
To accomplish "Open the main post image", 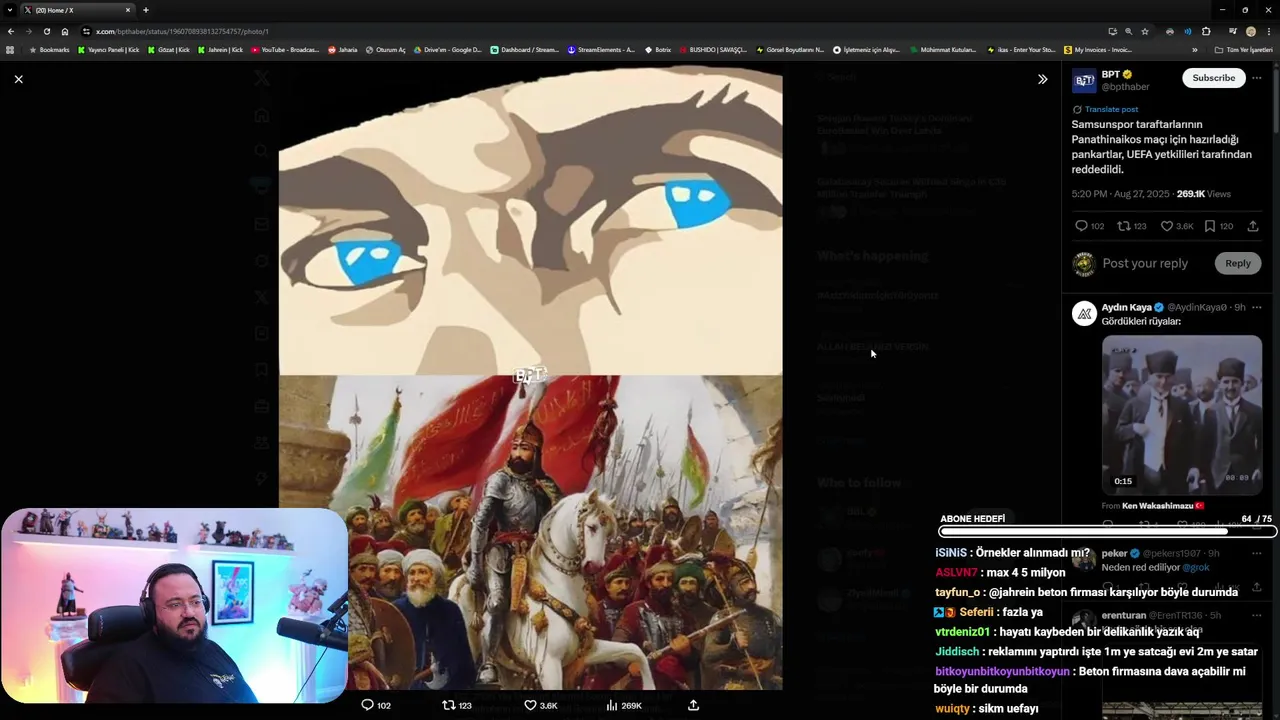I will pyautogui.click(x=530, y=377).
